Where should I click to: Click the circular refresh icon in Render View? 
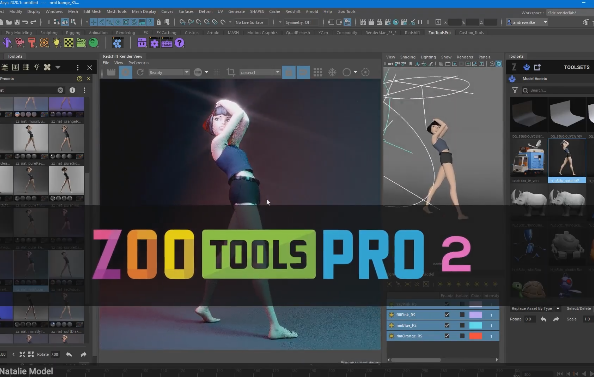(x=140, y=72)
